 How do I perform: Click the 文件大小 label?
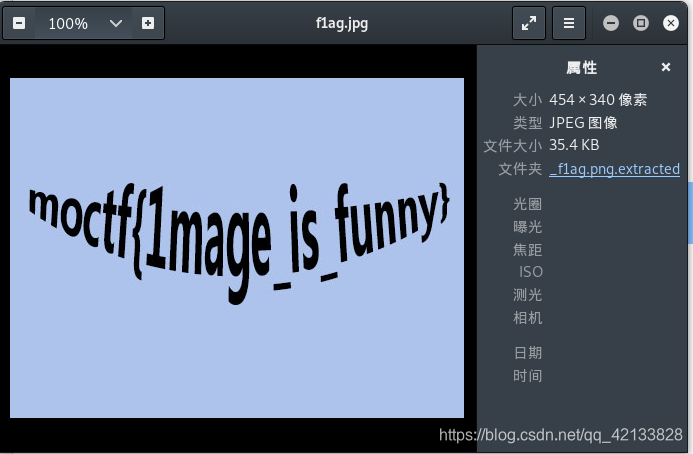[x=513, y=146]
